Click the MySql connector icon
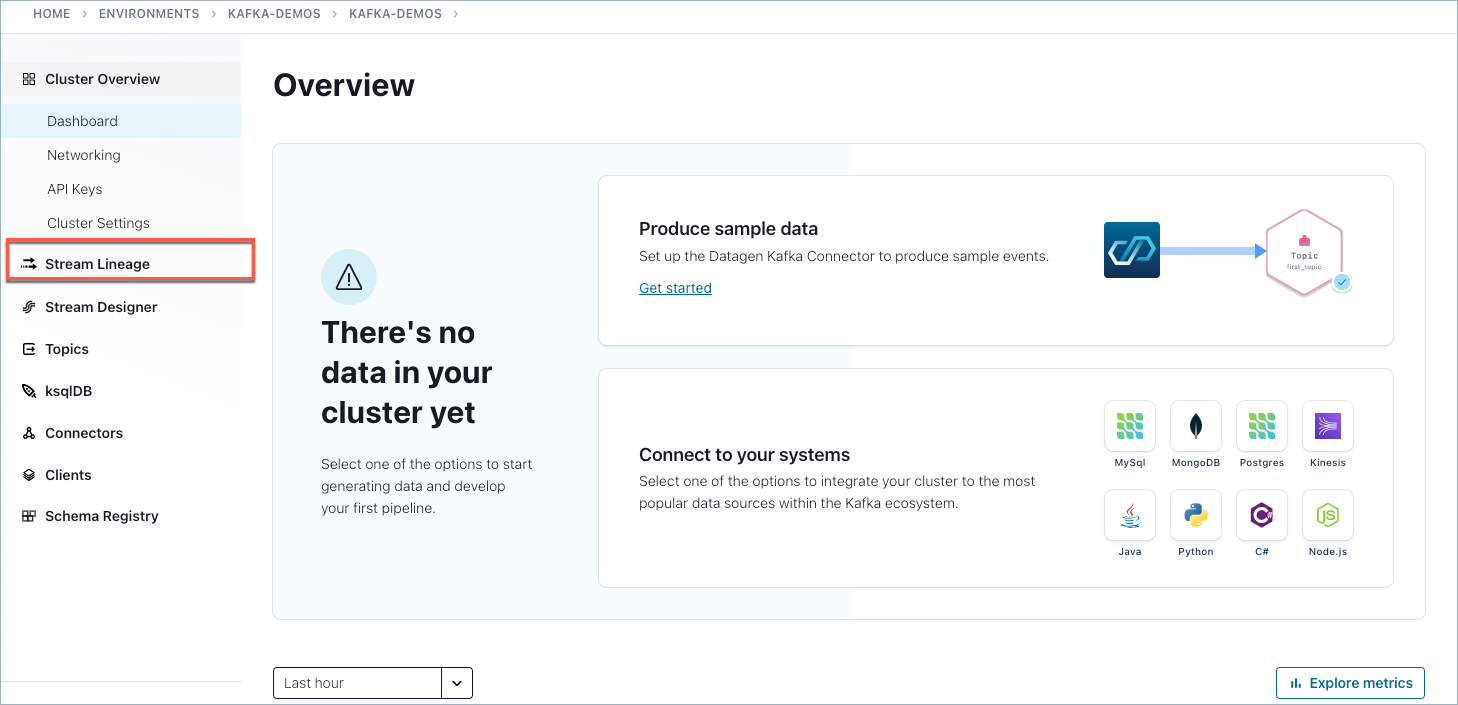Image resolution: width=1458 pixels, height=705 pixels. tap(1129, 426)
